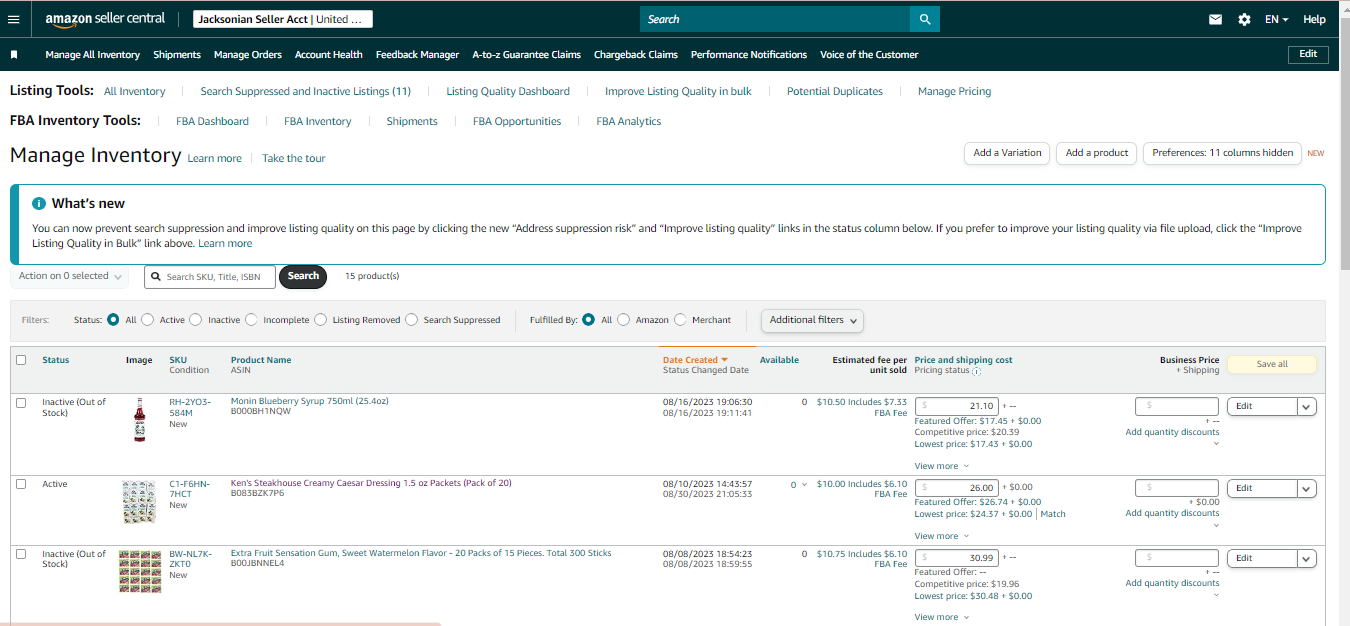
Task: Click the What's new info icon
Action: click(x=39, y=203)
